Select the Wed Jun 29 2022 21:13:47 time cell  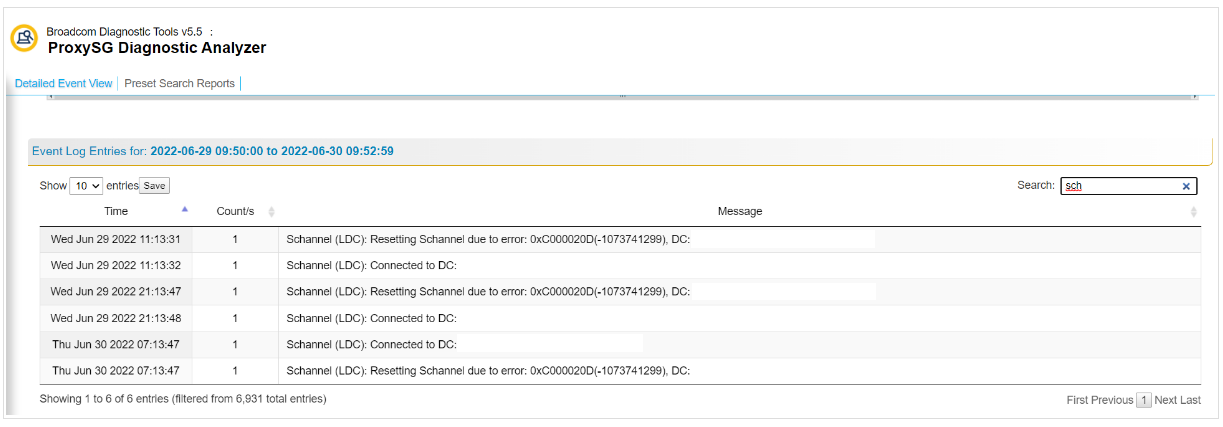pos(116,292)
